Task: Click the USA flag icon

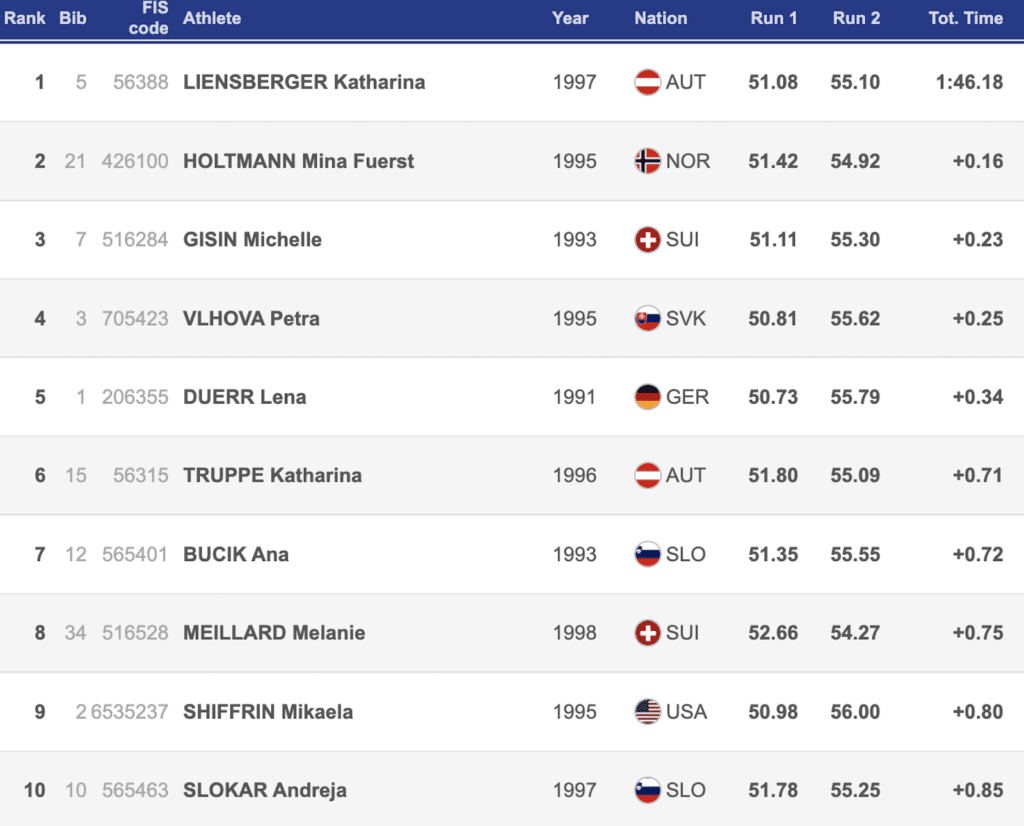Action: 648,712
